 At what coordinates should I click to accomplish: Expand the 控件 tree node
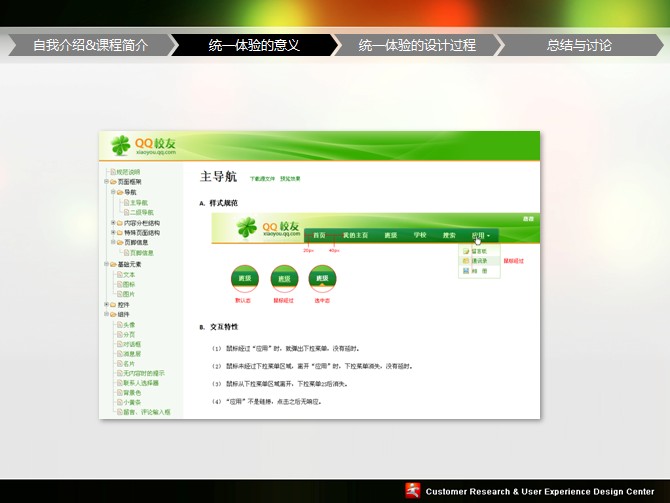pyautogui.click(x=106, y=304)
